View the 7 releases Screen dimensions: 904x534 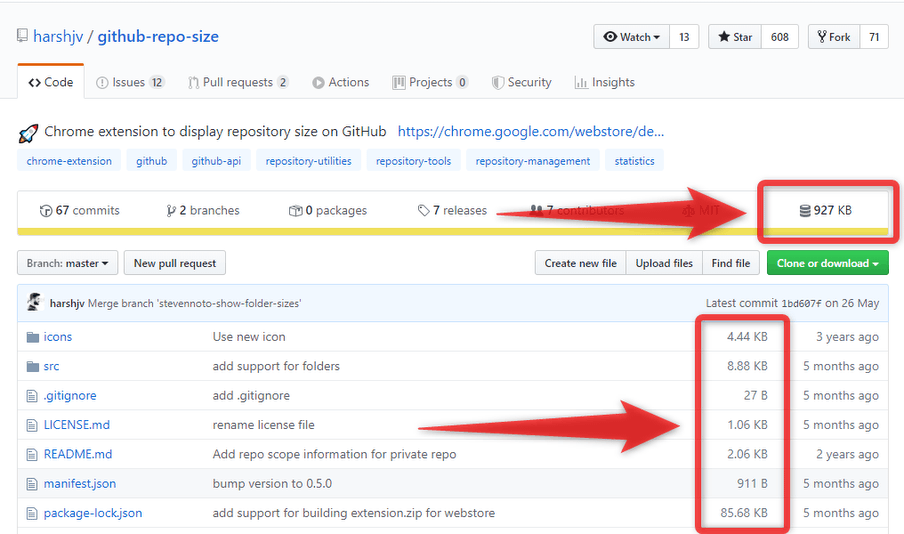tap(453, 210)
